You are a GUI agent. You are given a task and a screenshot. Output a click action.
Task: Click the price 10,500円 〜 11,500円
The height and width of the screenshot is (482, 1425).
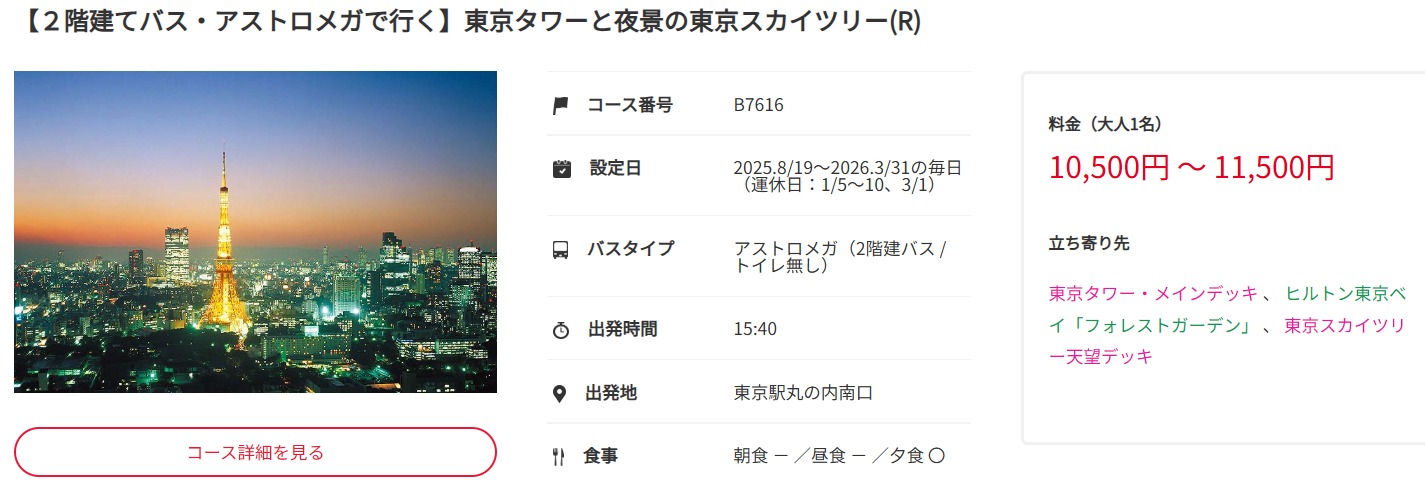(1191, 167)
